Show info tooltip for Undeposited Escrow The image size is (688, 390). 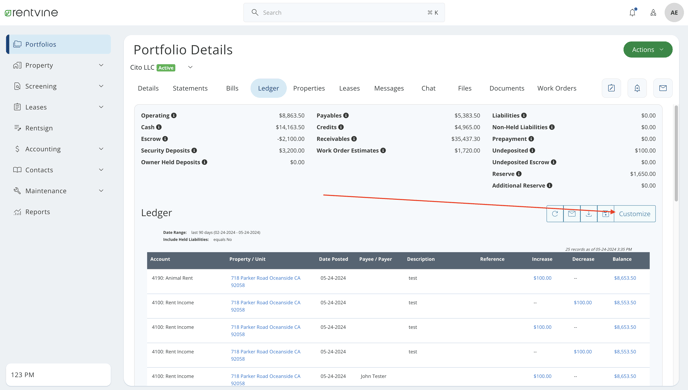[554, 162]
